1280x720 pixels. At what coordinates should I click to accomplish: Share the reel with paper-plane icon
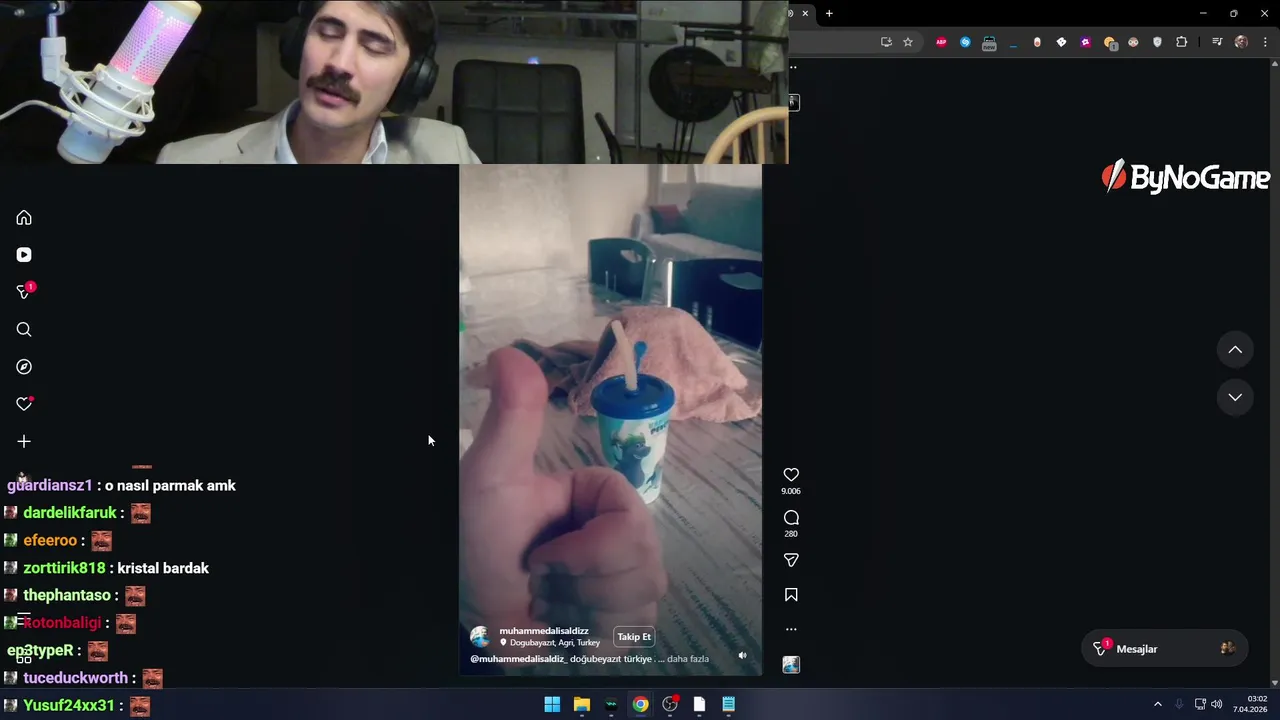[791, 560]
